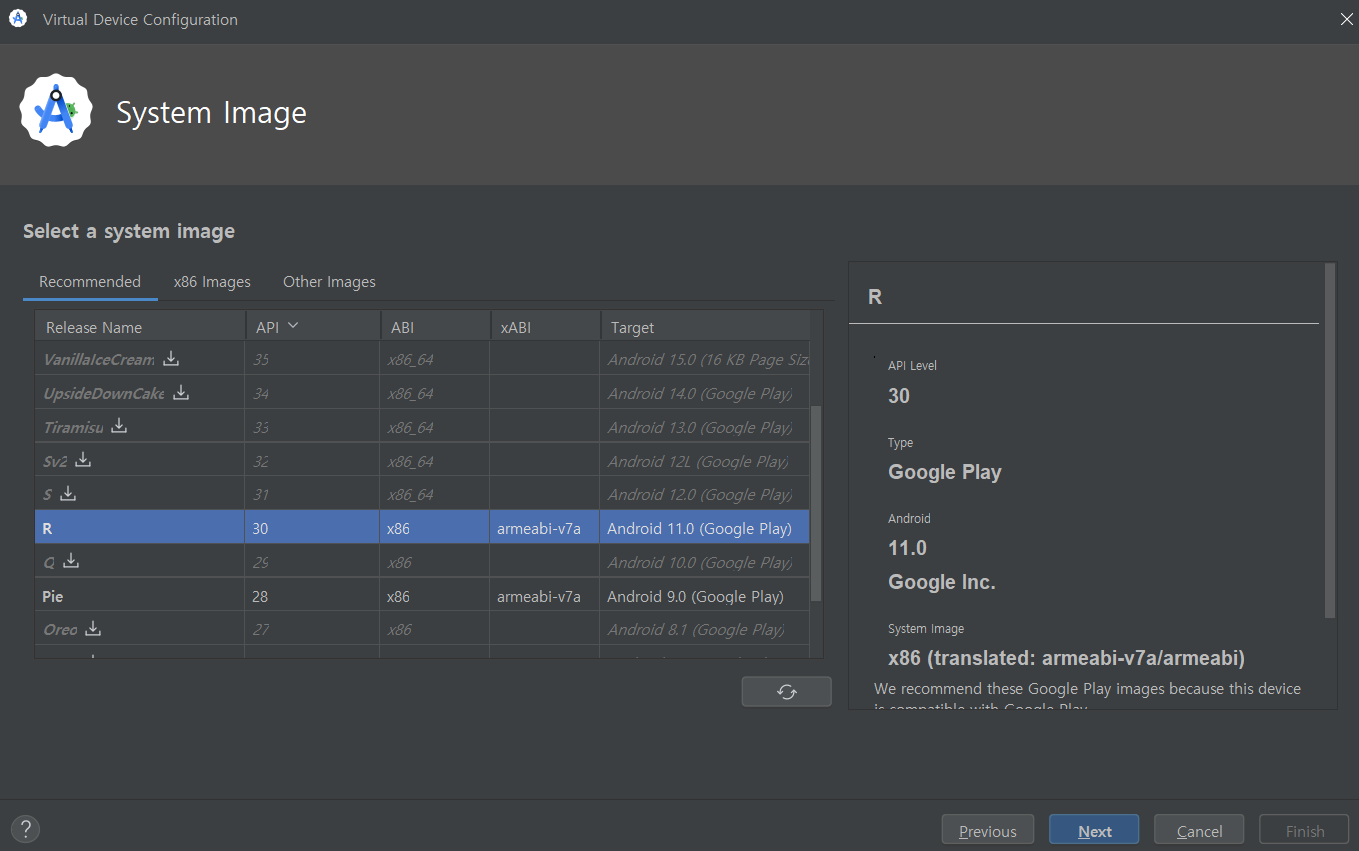Click the disabled Finish button
The height and width of the screenshot is (851, 1359).
point(1304,831)
